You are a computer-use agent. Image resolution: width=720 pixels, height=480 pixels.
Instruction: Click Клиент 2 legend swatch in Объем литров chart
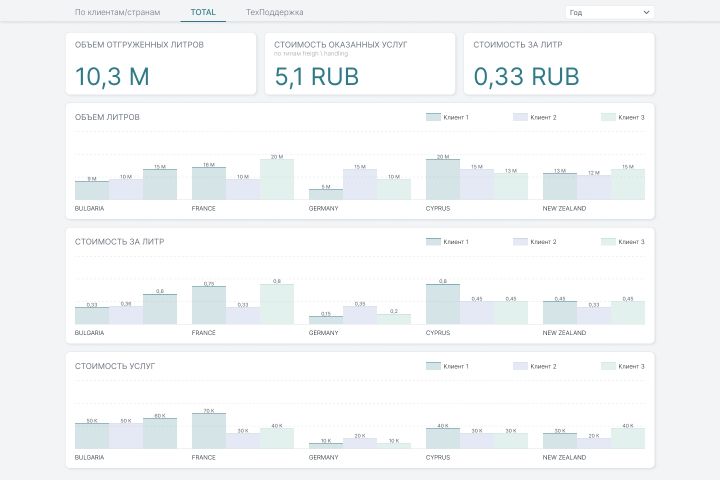(x=520, y=117)
